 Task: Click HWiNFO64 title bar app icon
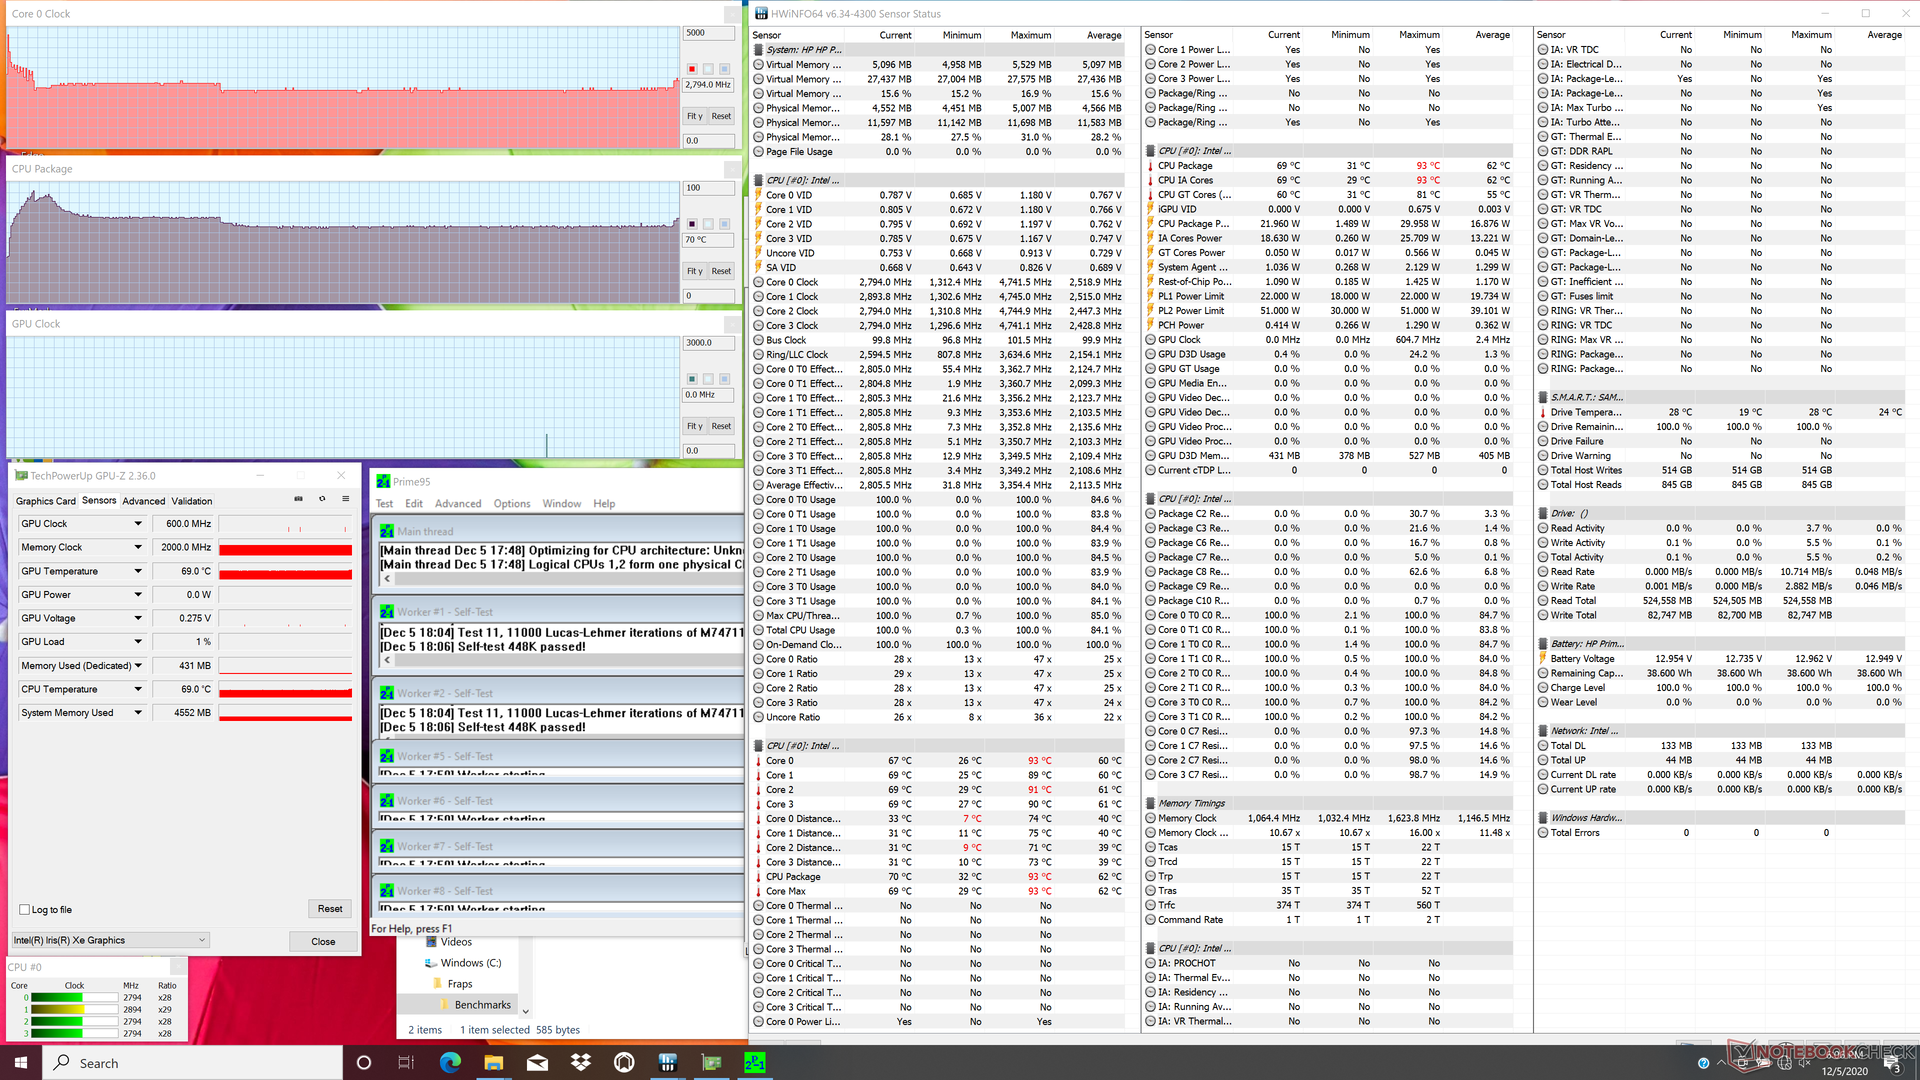761,14
